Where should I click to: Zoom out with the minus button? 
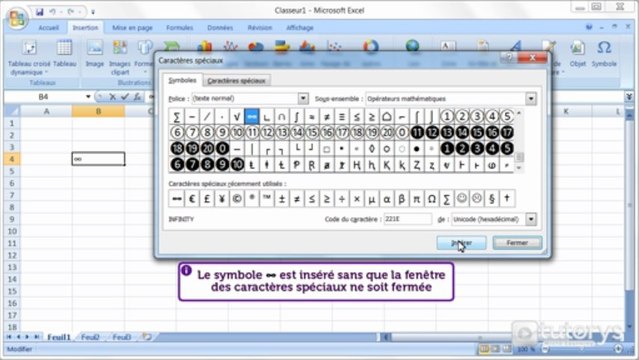546,349
